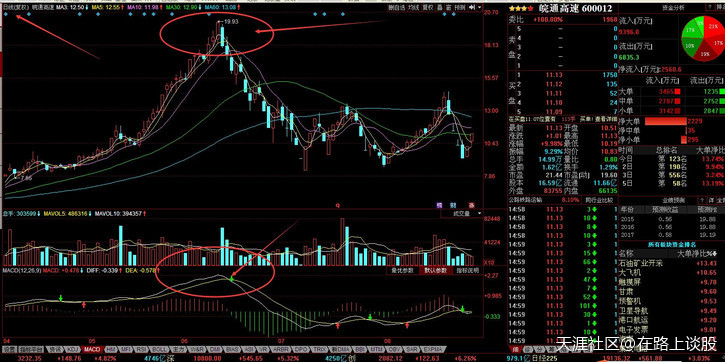The image size is (725, 362).
Task: Click the purple 榜 marker icon on chart
Action: click(x=440, y=204)
